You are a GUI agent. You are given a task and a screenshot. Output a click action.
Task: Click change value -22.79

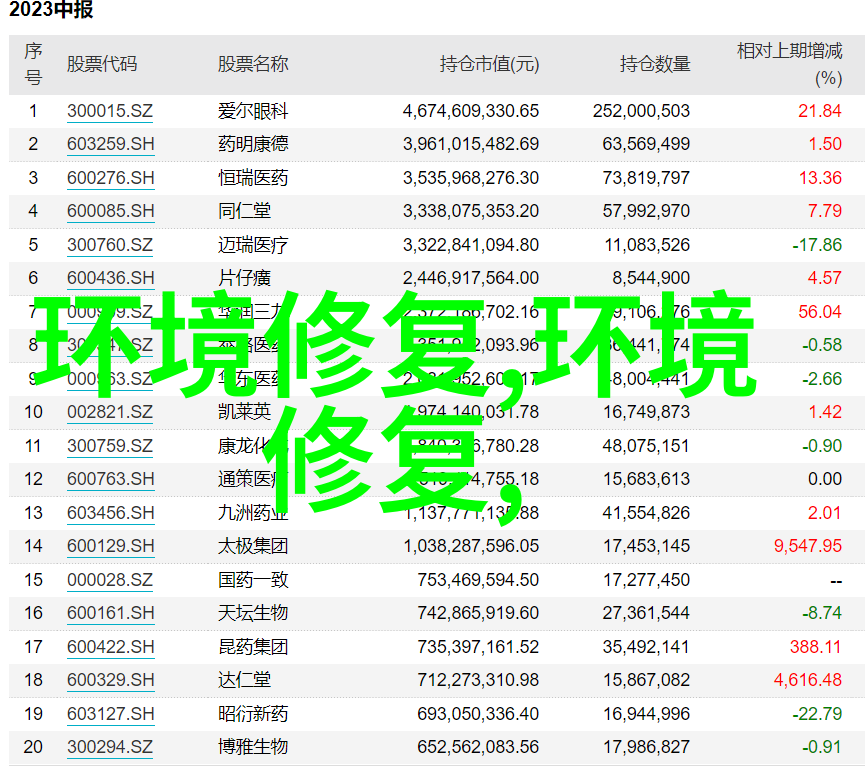(817, 714)
